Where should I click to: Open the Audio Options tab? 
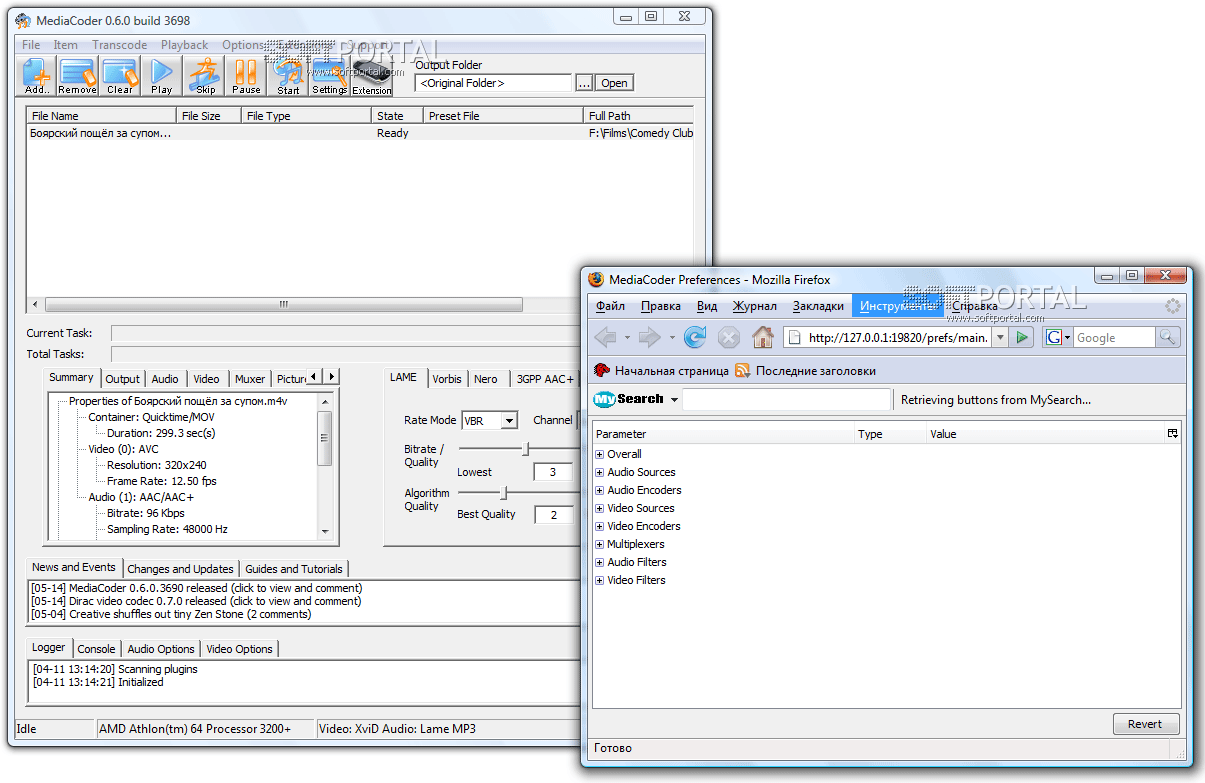[161, 649]
